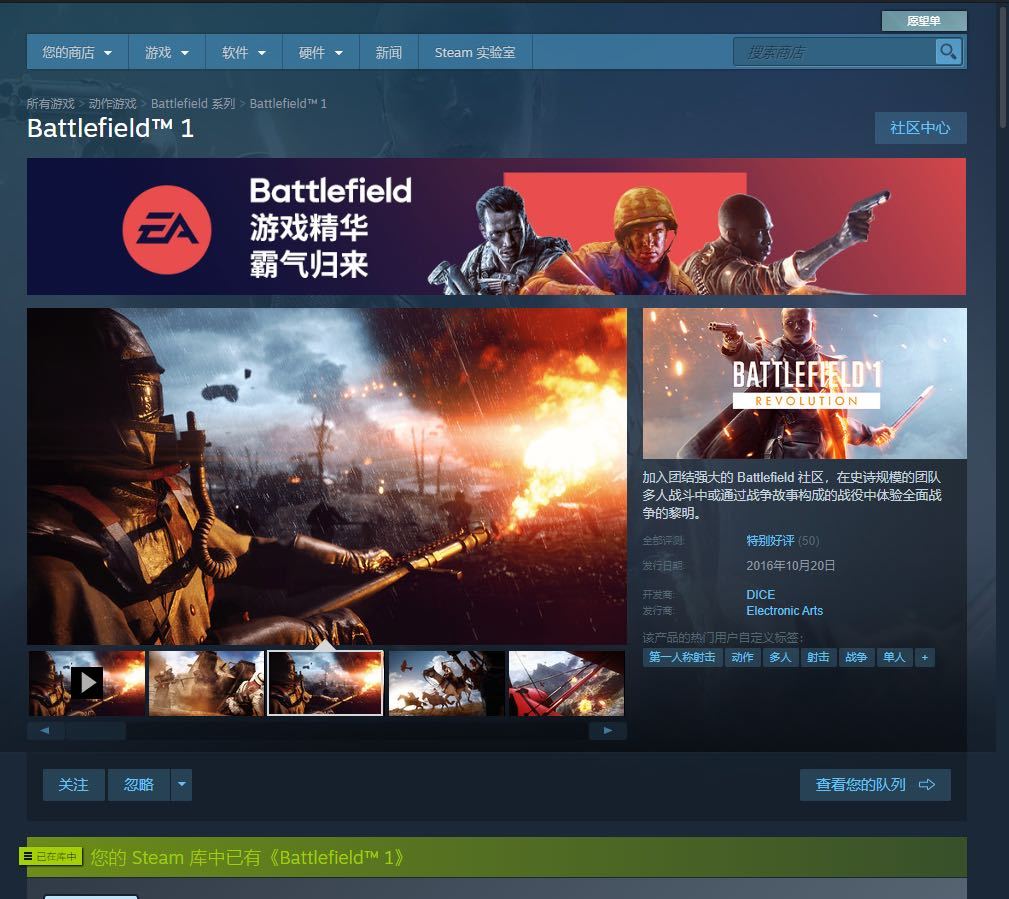Click the 关注 button
This screenshot has width=1009, height=899.
[73, 785]
